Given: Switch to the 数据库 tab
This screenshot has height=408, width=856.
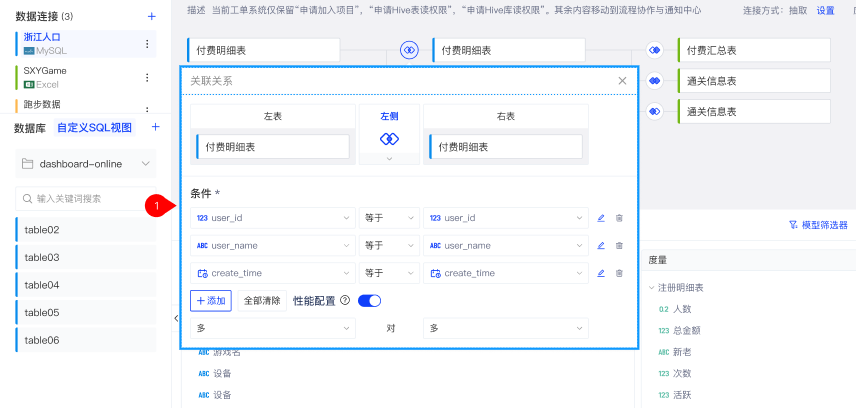Looking at the screenshot, I should click(30, 128).
